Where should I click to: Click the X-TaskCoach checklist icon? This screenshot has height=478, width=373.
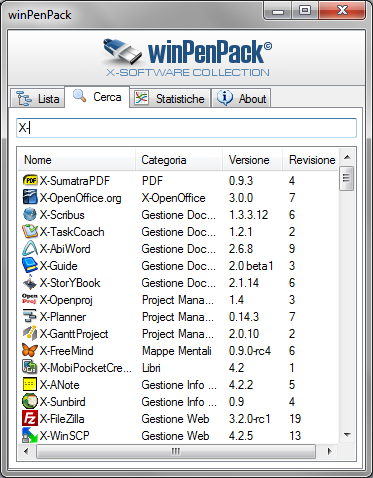click(30, 232)
